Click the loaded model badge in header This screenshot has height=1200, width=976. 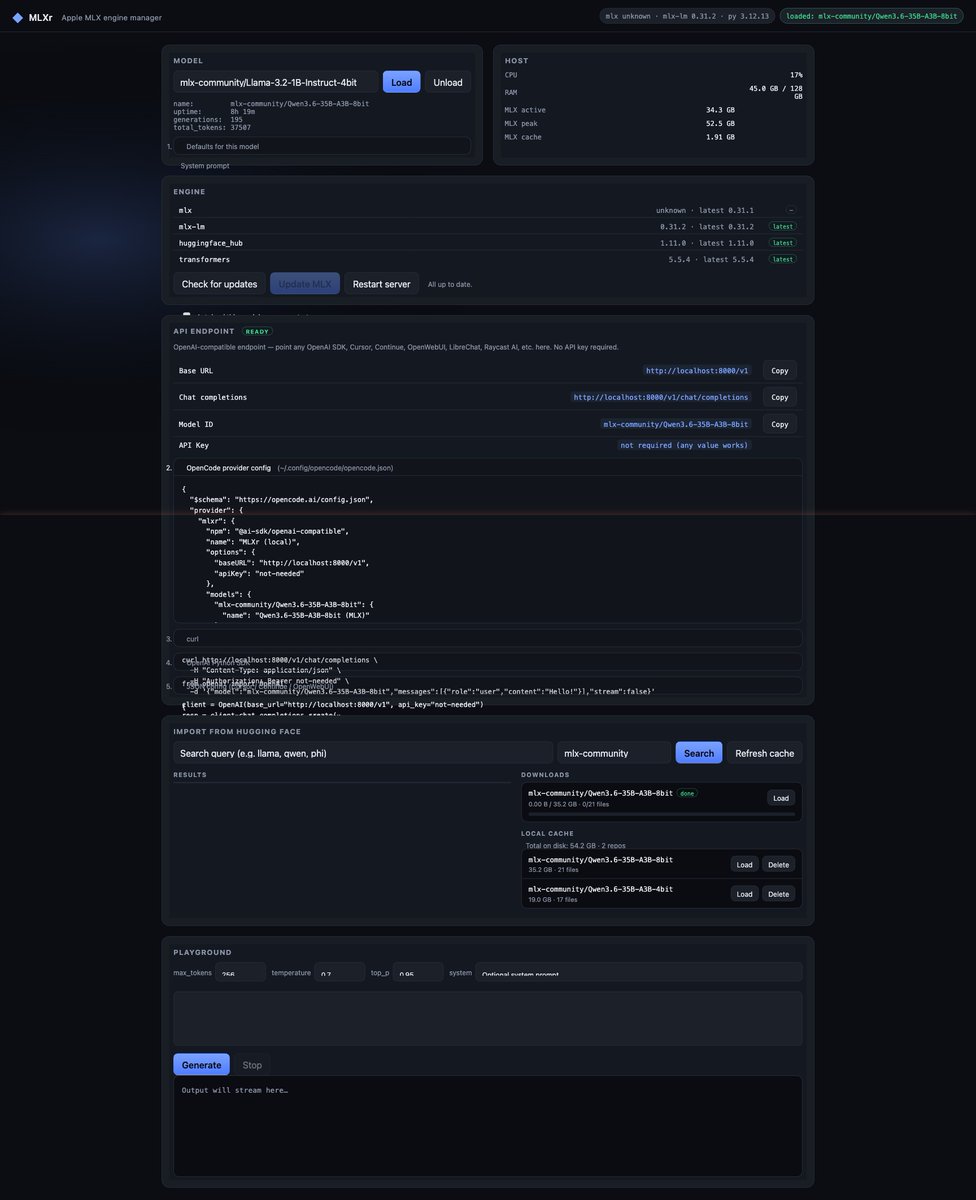[873, 16]
